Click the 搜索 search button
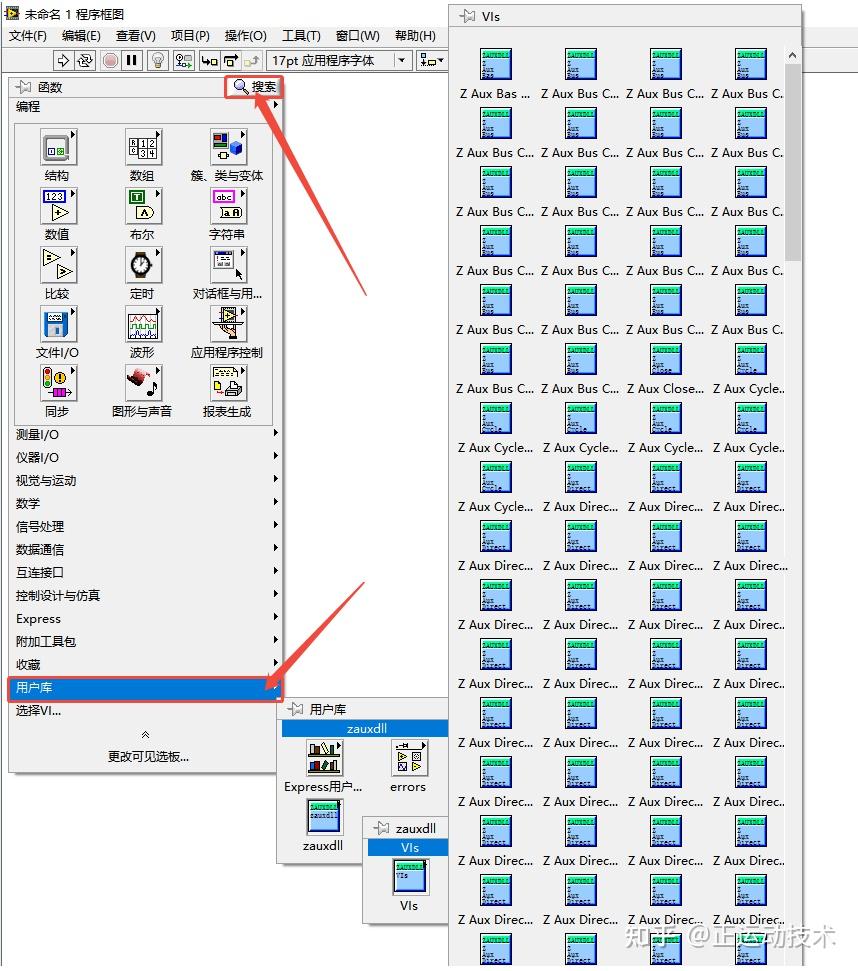 click(x=252, y=86)
